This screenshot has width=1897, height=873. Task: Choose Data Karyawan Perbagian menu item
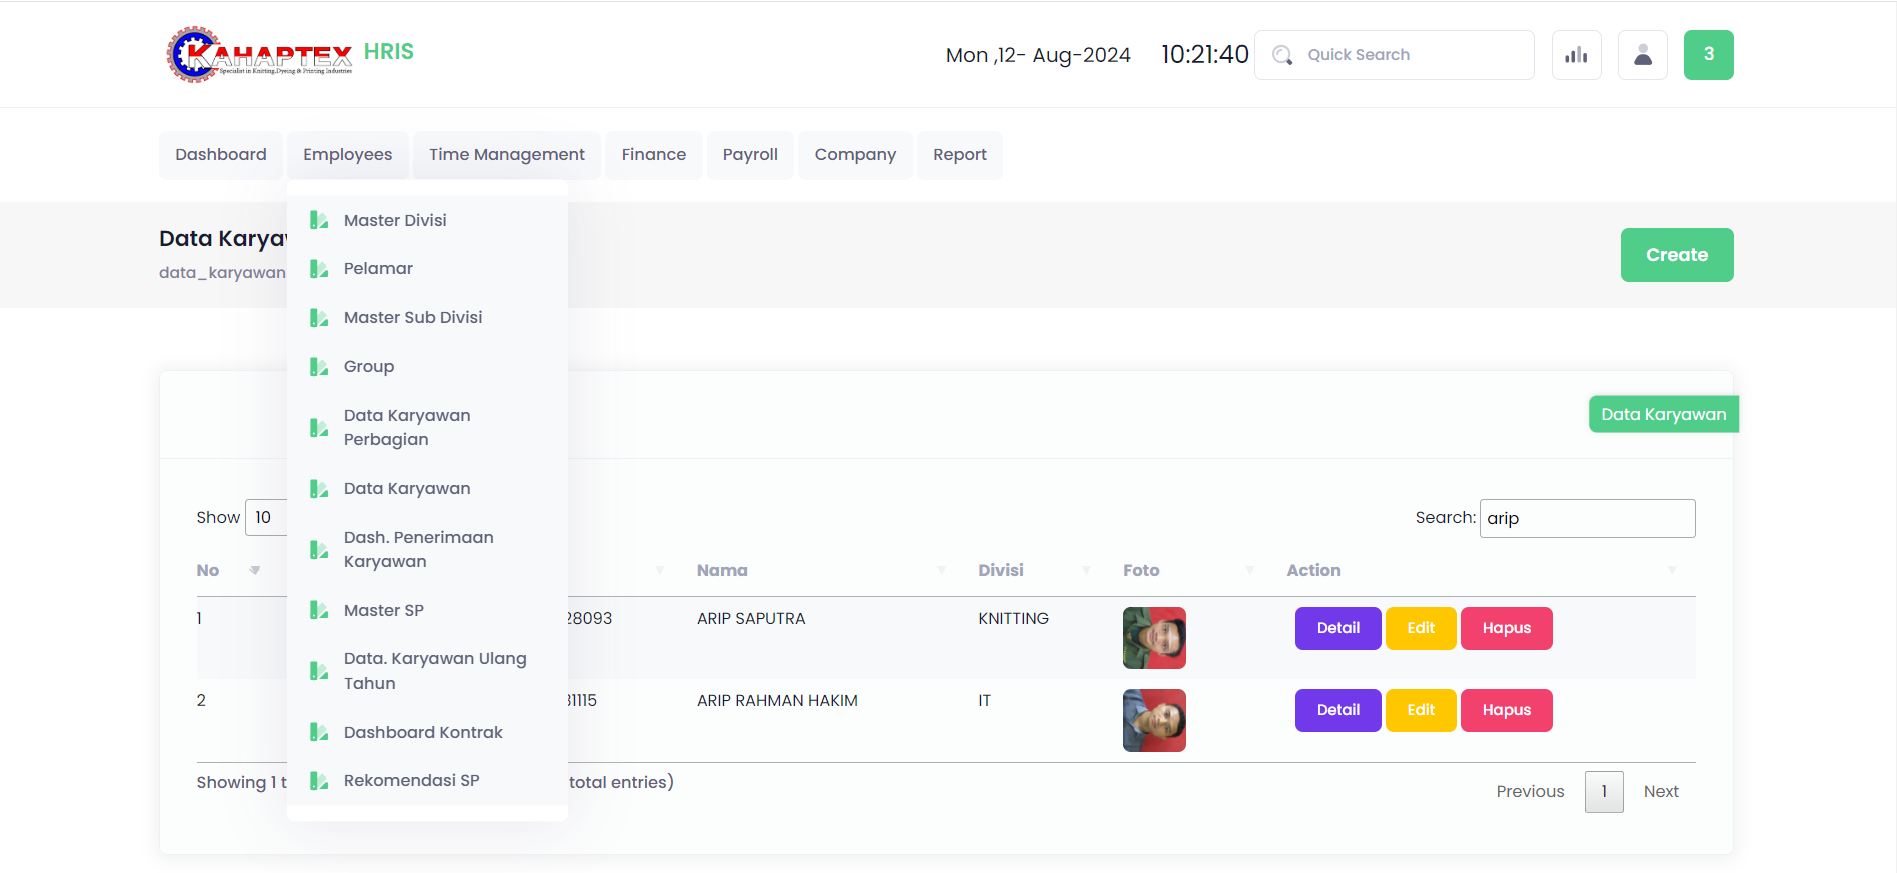coord(406,427)
